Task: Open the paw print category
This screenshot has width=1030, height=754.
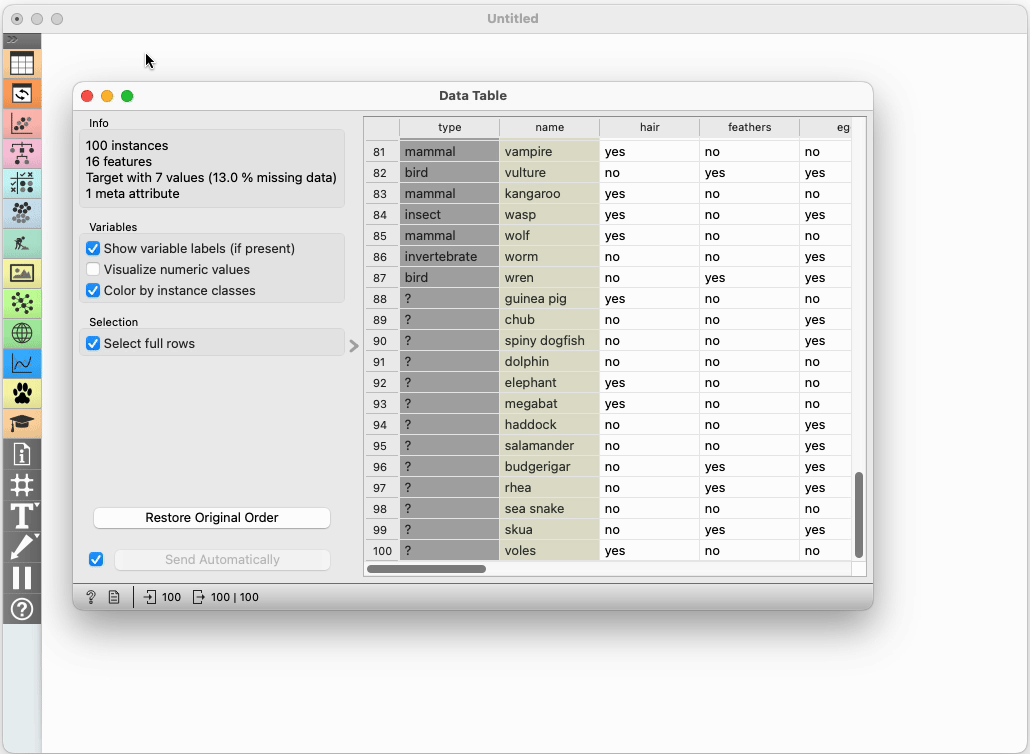Action: (22, 393)
